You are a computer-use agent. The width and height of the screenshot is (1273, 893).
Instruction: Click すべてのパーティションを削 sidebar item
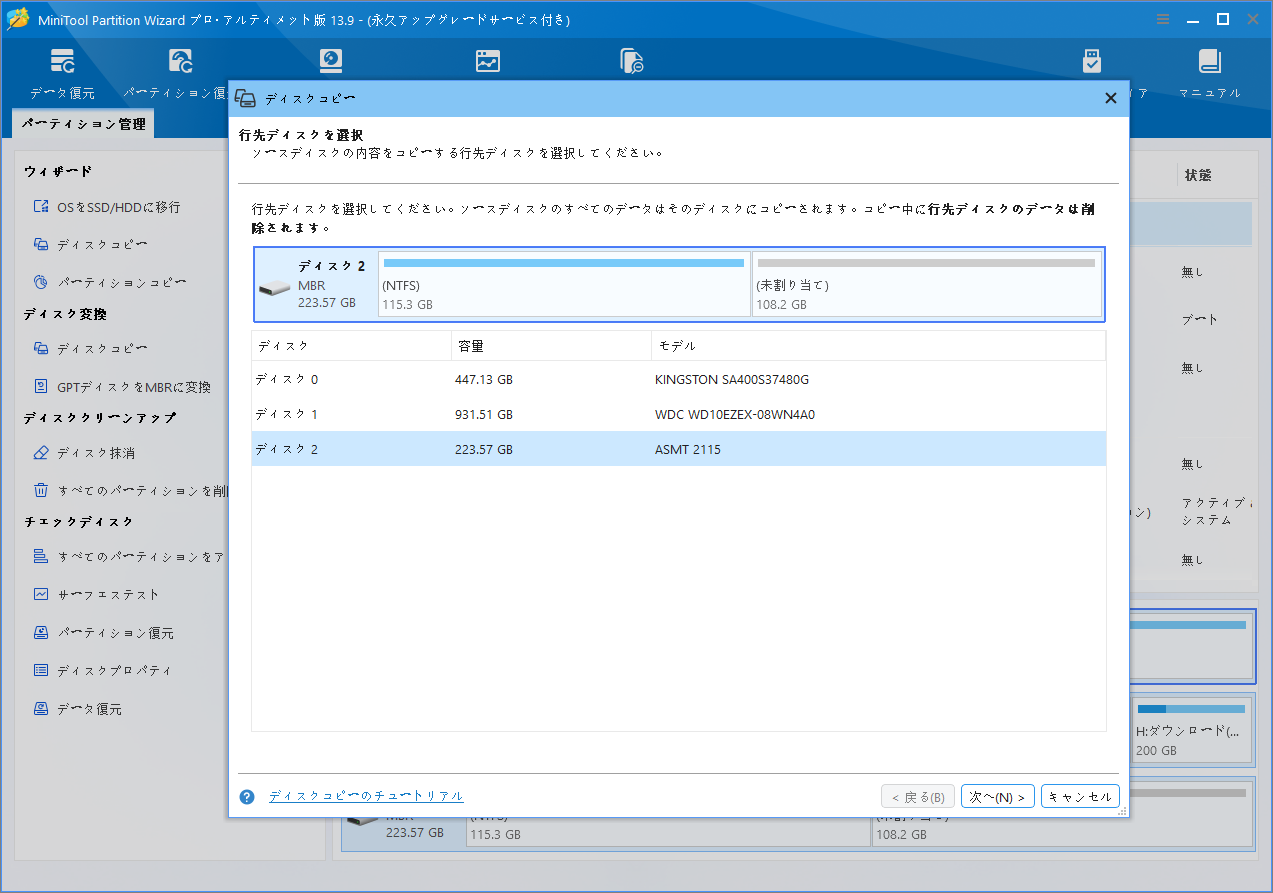coord(131,491)
